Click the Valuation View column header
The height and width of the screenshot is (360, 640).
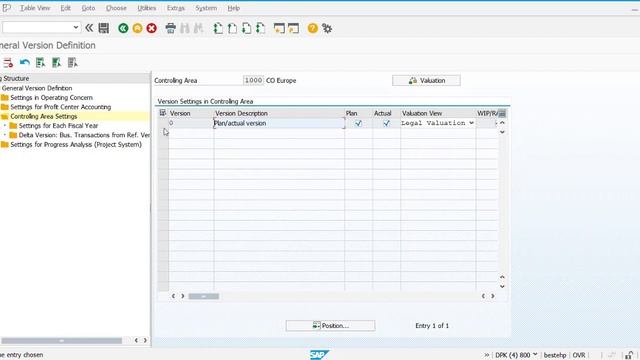click(438, 113)
